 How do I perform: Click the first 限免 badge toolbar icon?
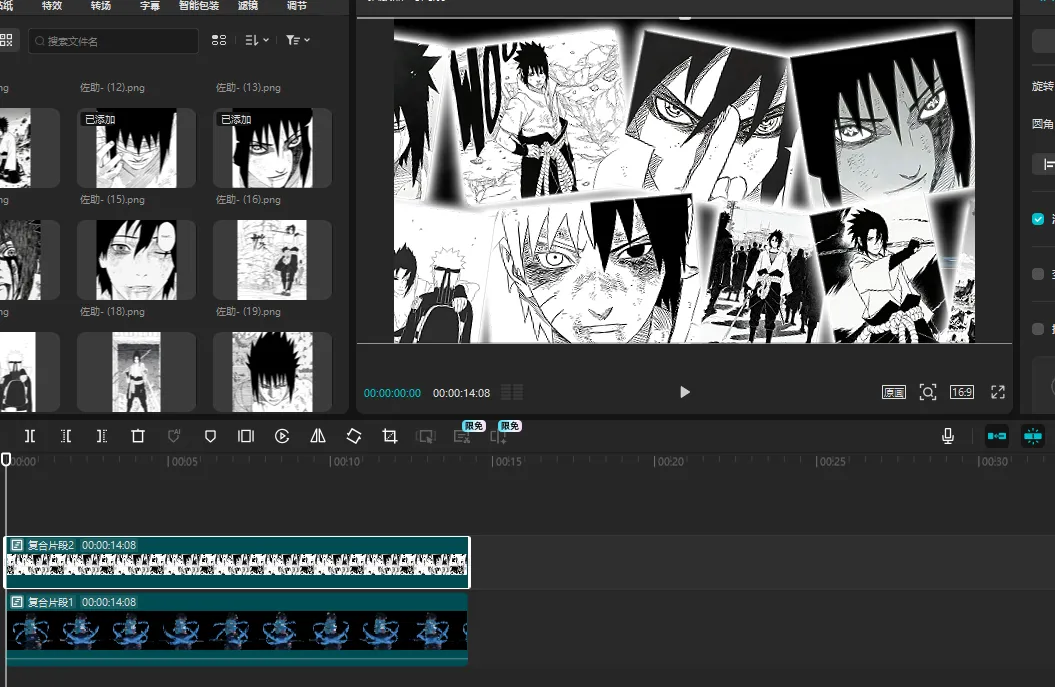pyautogui.click(x=462, y=436)
